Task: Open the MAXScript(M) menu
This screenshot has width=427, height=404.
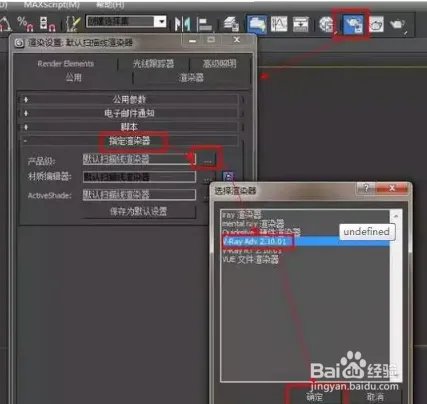Action: point(52,5)
